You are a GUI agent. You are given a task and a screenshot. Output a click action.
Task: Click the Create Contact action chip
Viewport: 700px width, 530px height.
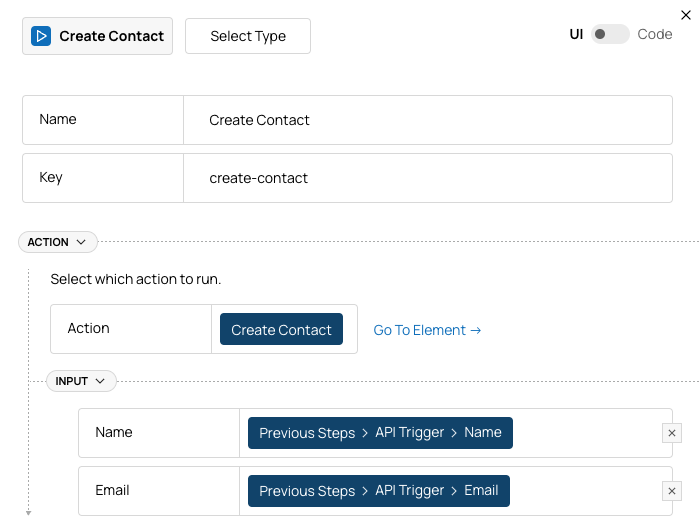point(281,330)
